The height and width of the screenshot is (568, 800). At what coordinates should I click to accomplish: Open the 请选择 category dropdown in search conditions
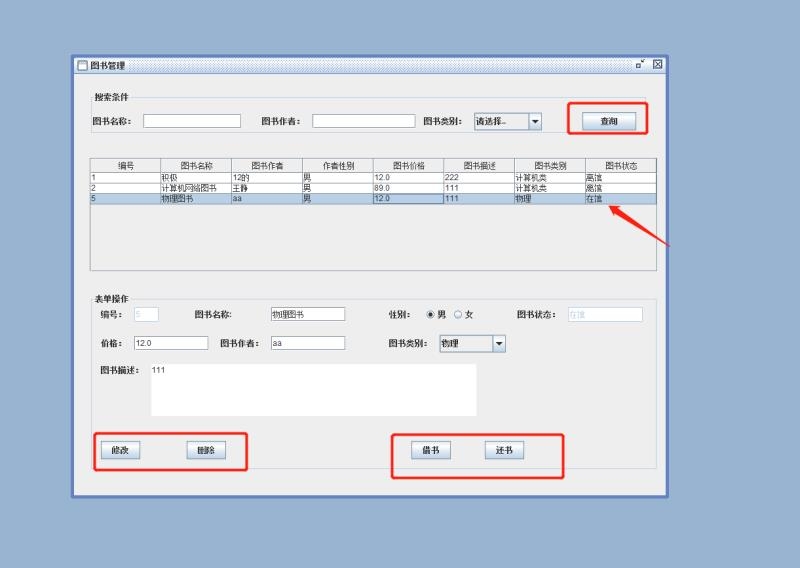click(508, 121)
